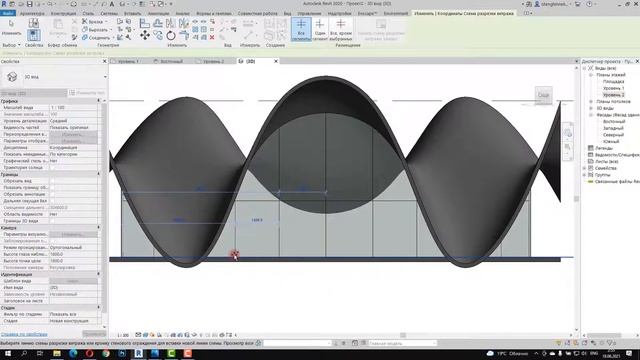This screenshot has width=640, height=360.
Task: Click the Copy tool icon in Modify panel
Action: point(158,36)
